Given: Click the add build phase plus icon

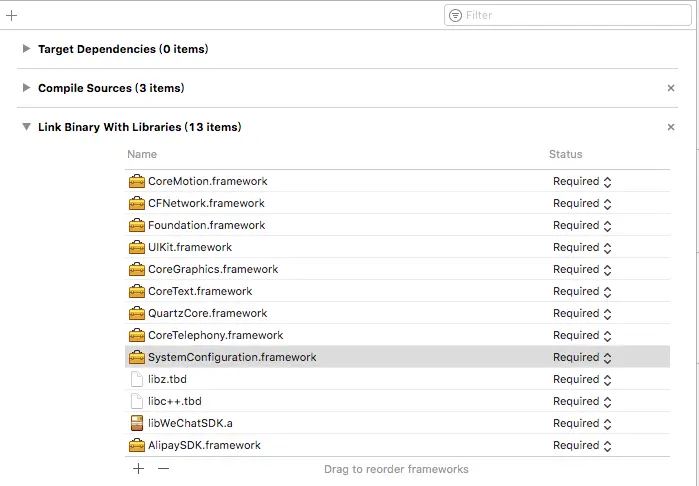Looking at the screenshot, I should (x=12, y=15).
